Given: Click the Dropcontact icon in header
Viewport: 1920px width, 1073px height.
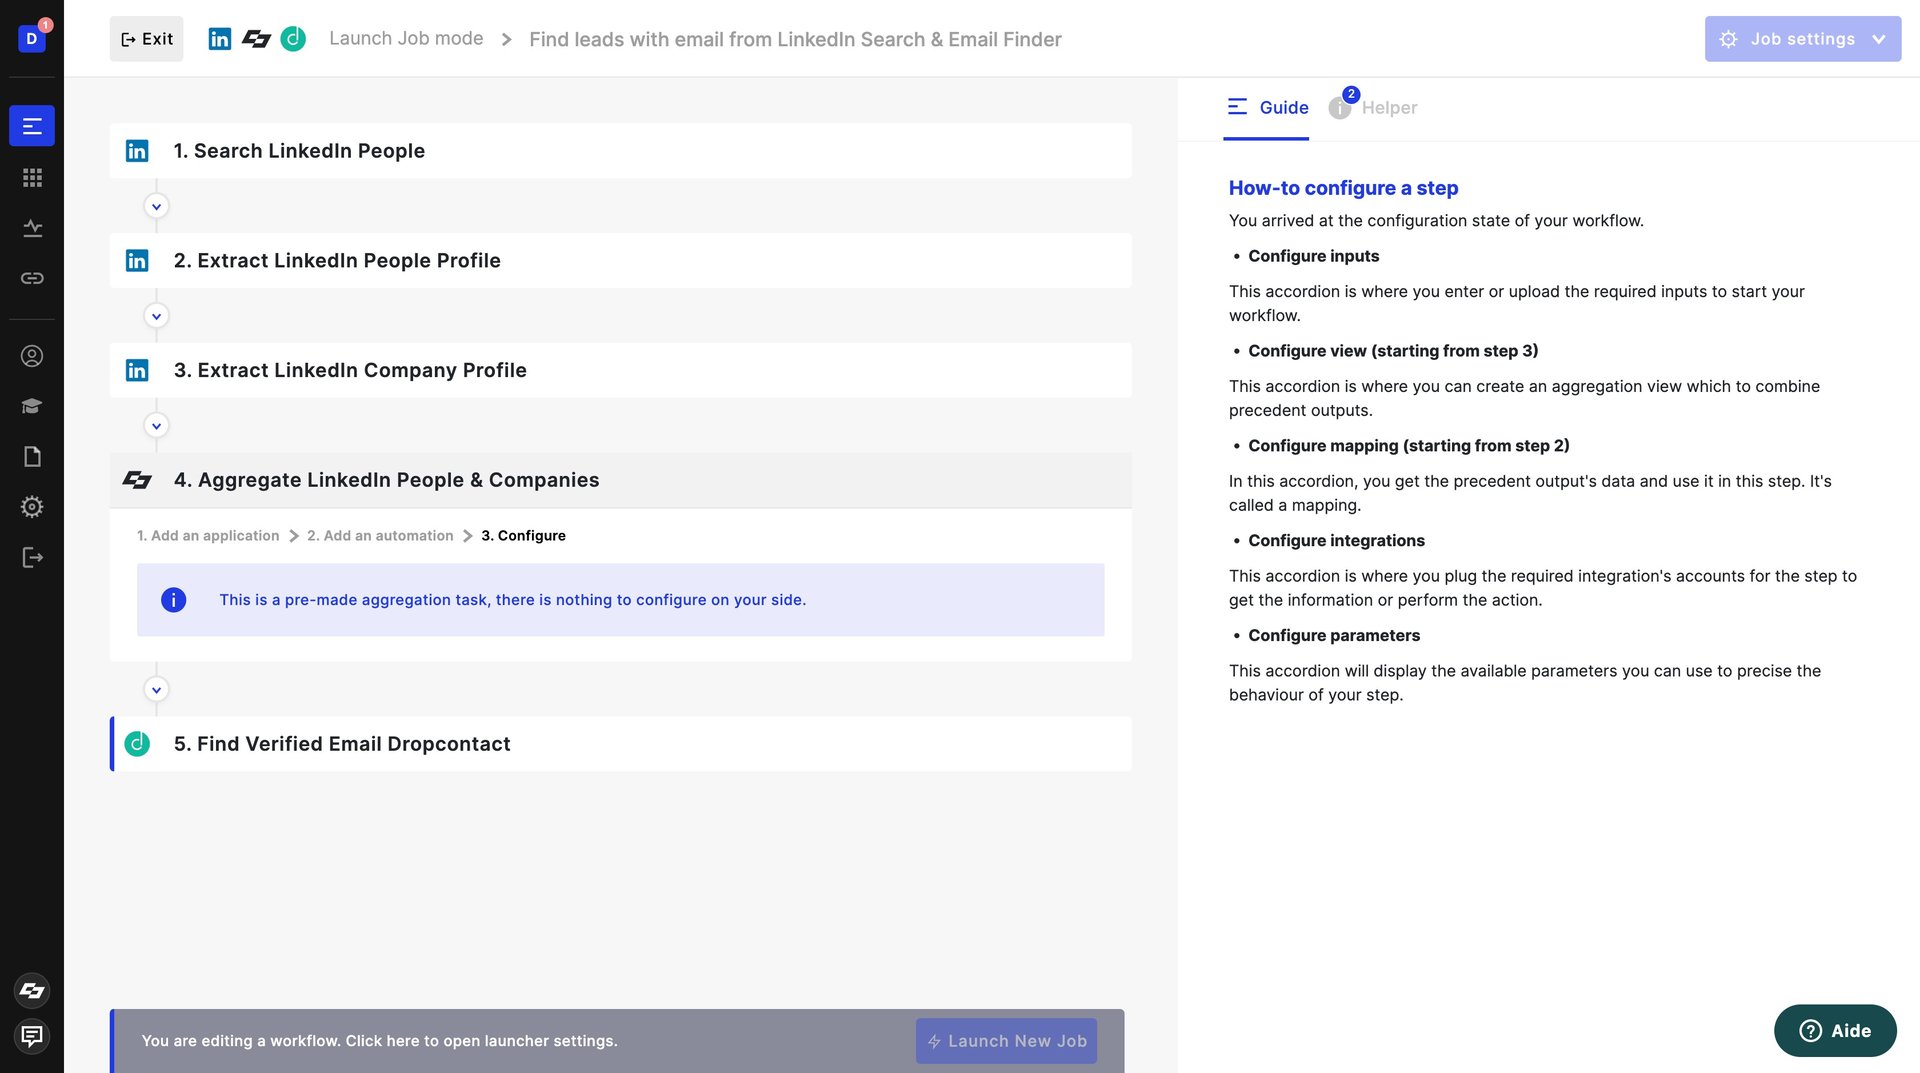Looking at the screenshot, I should pos(293,39).
